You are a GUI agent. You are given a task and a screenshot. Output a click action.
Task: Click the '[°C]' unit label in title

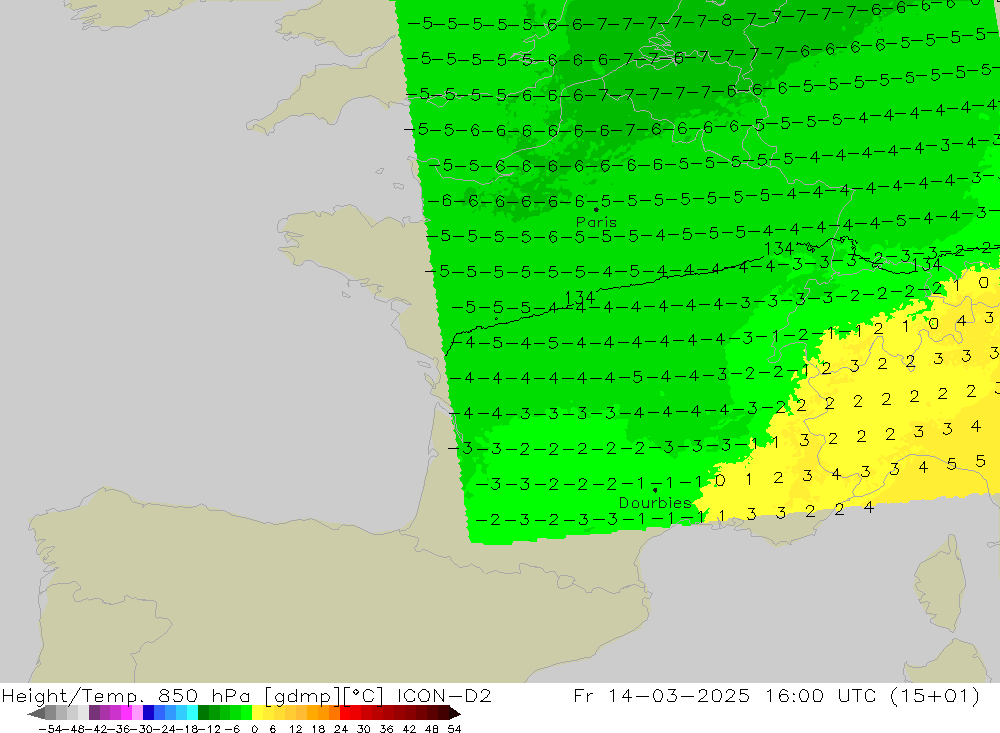pos(364,695)
